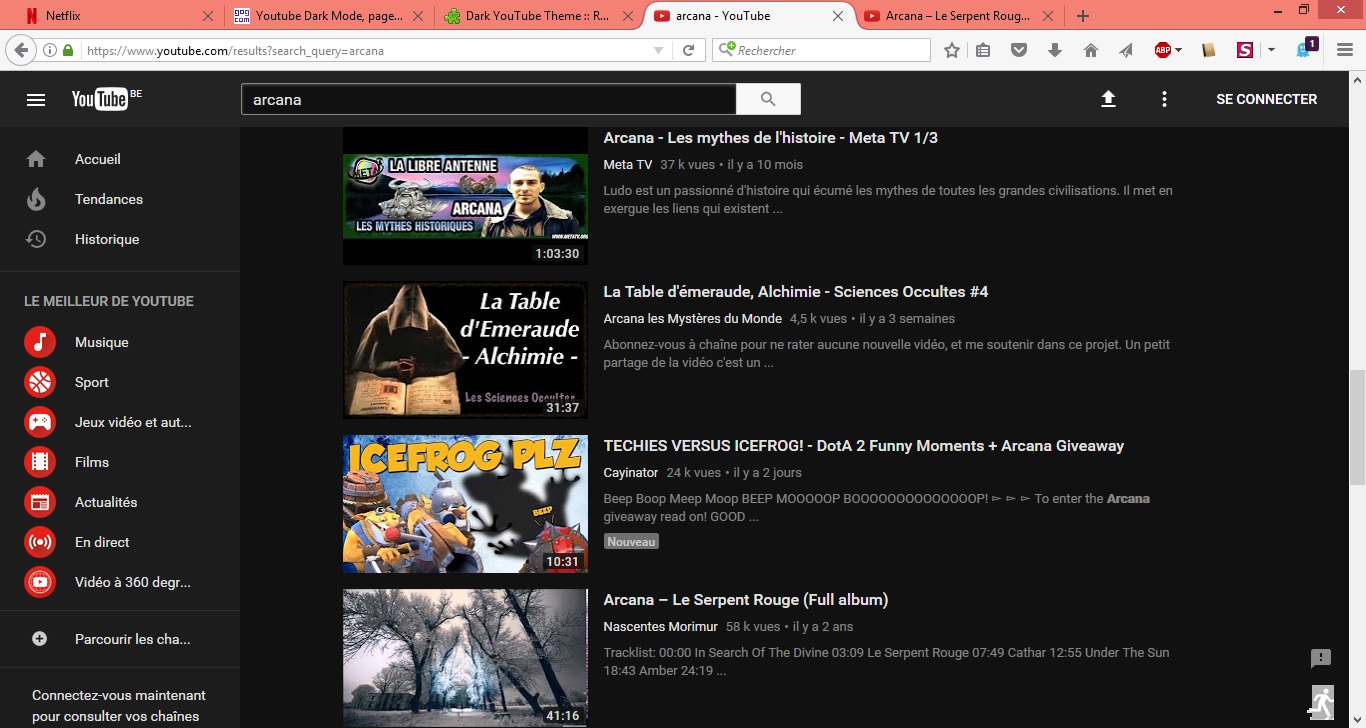Click the YouTube BE logo
The image size is (1366, 728).
(106, 98)
